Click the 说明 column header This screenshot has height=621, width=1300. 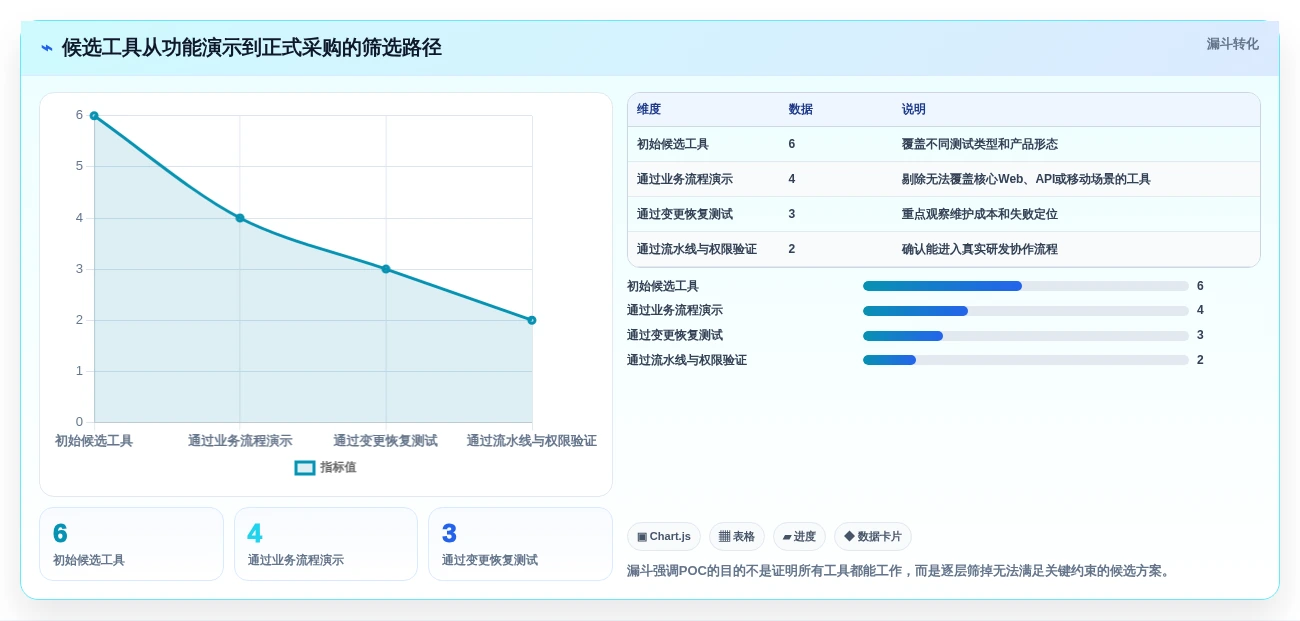(914, 110)
